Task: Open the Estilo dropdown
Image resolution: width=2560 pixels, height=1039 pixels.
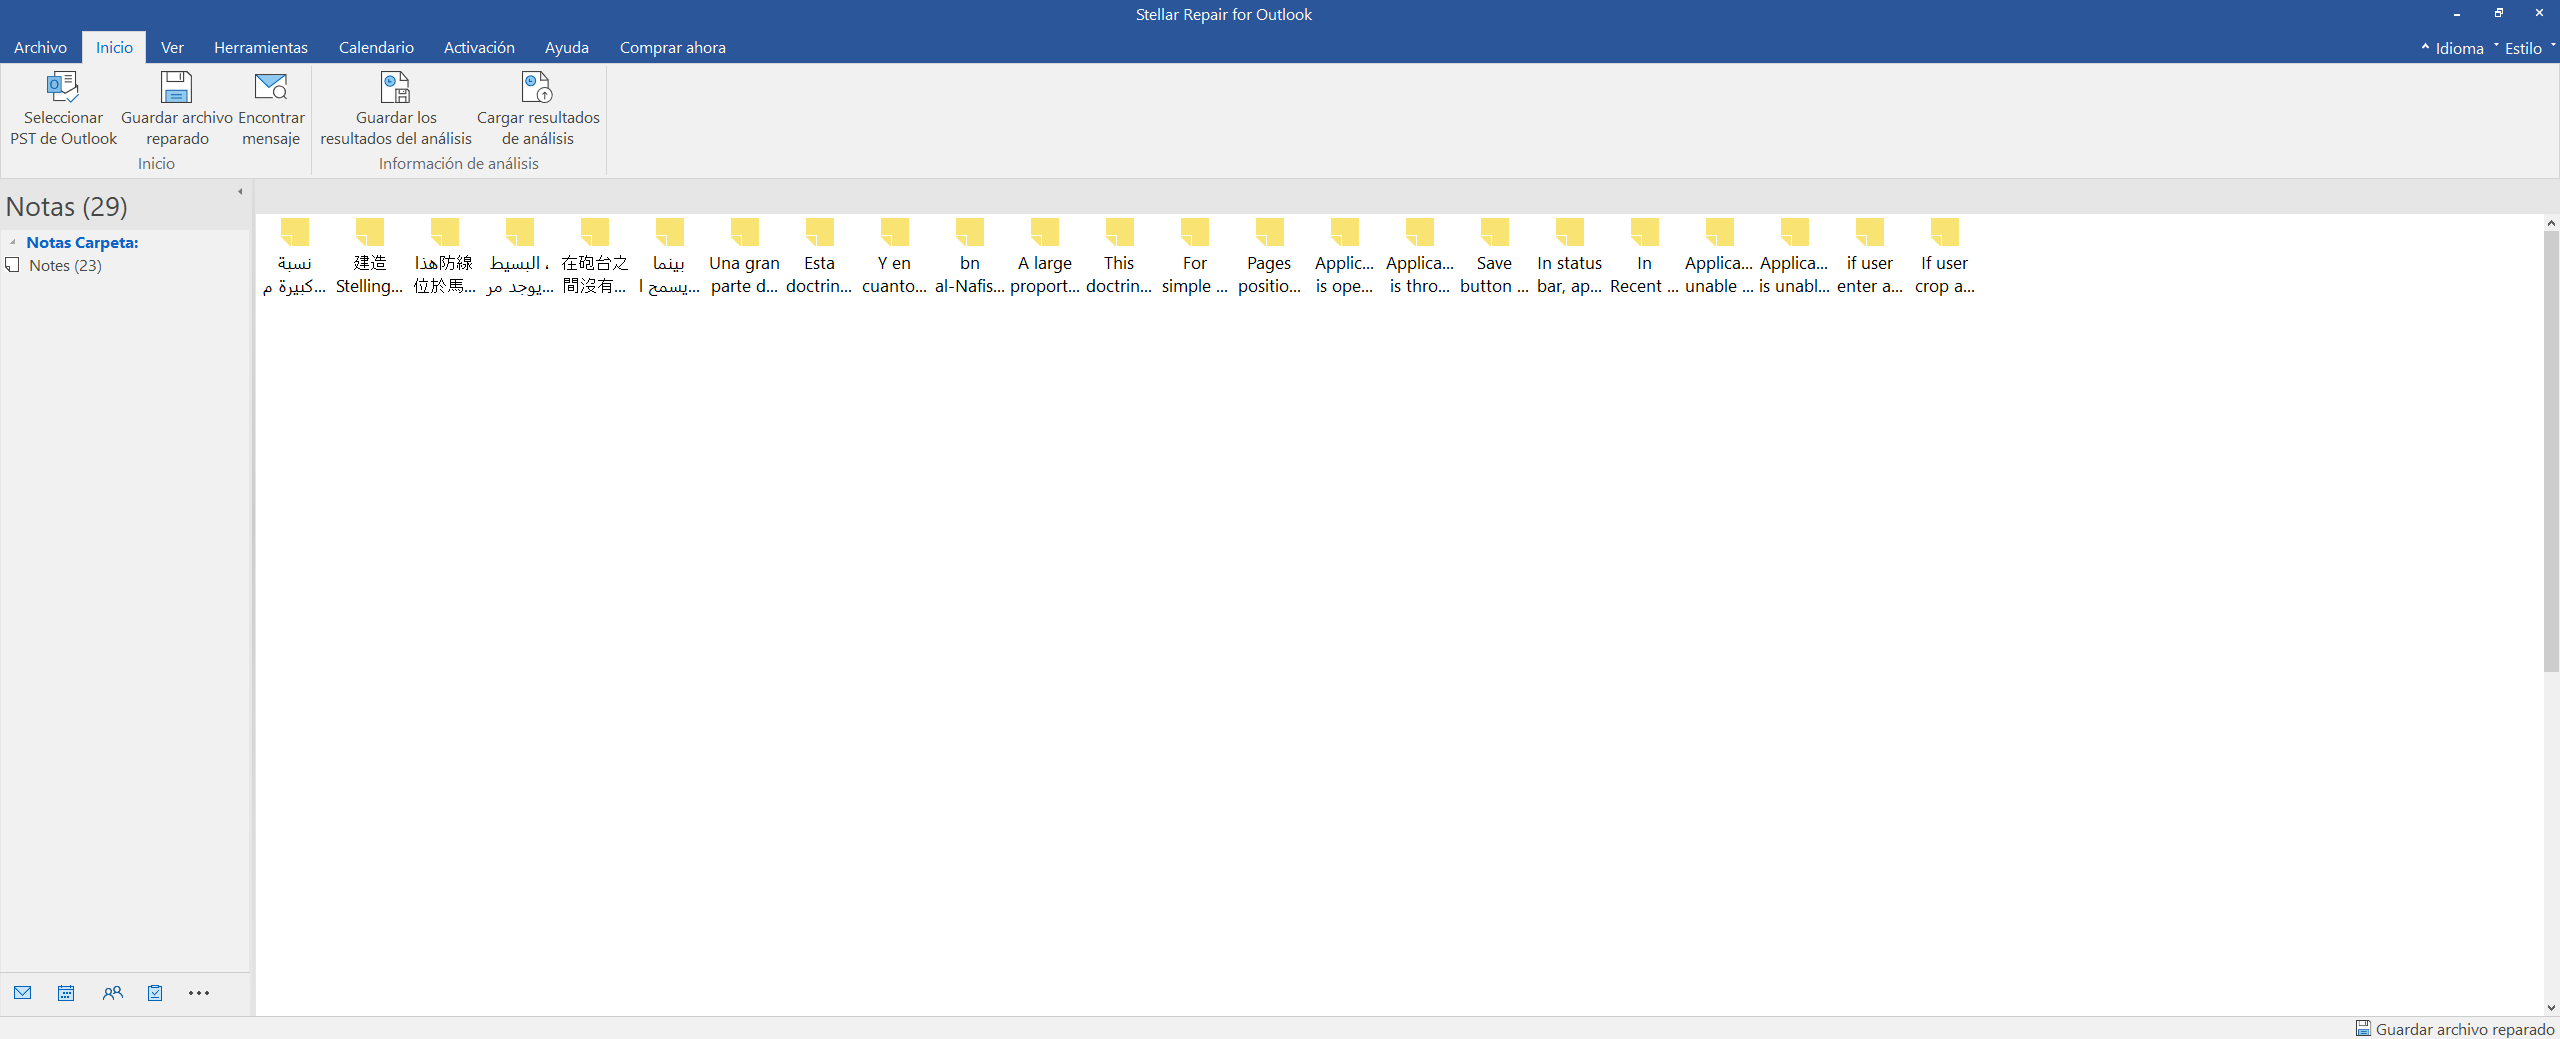Action: (2524, 48)
